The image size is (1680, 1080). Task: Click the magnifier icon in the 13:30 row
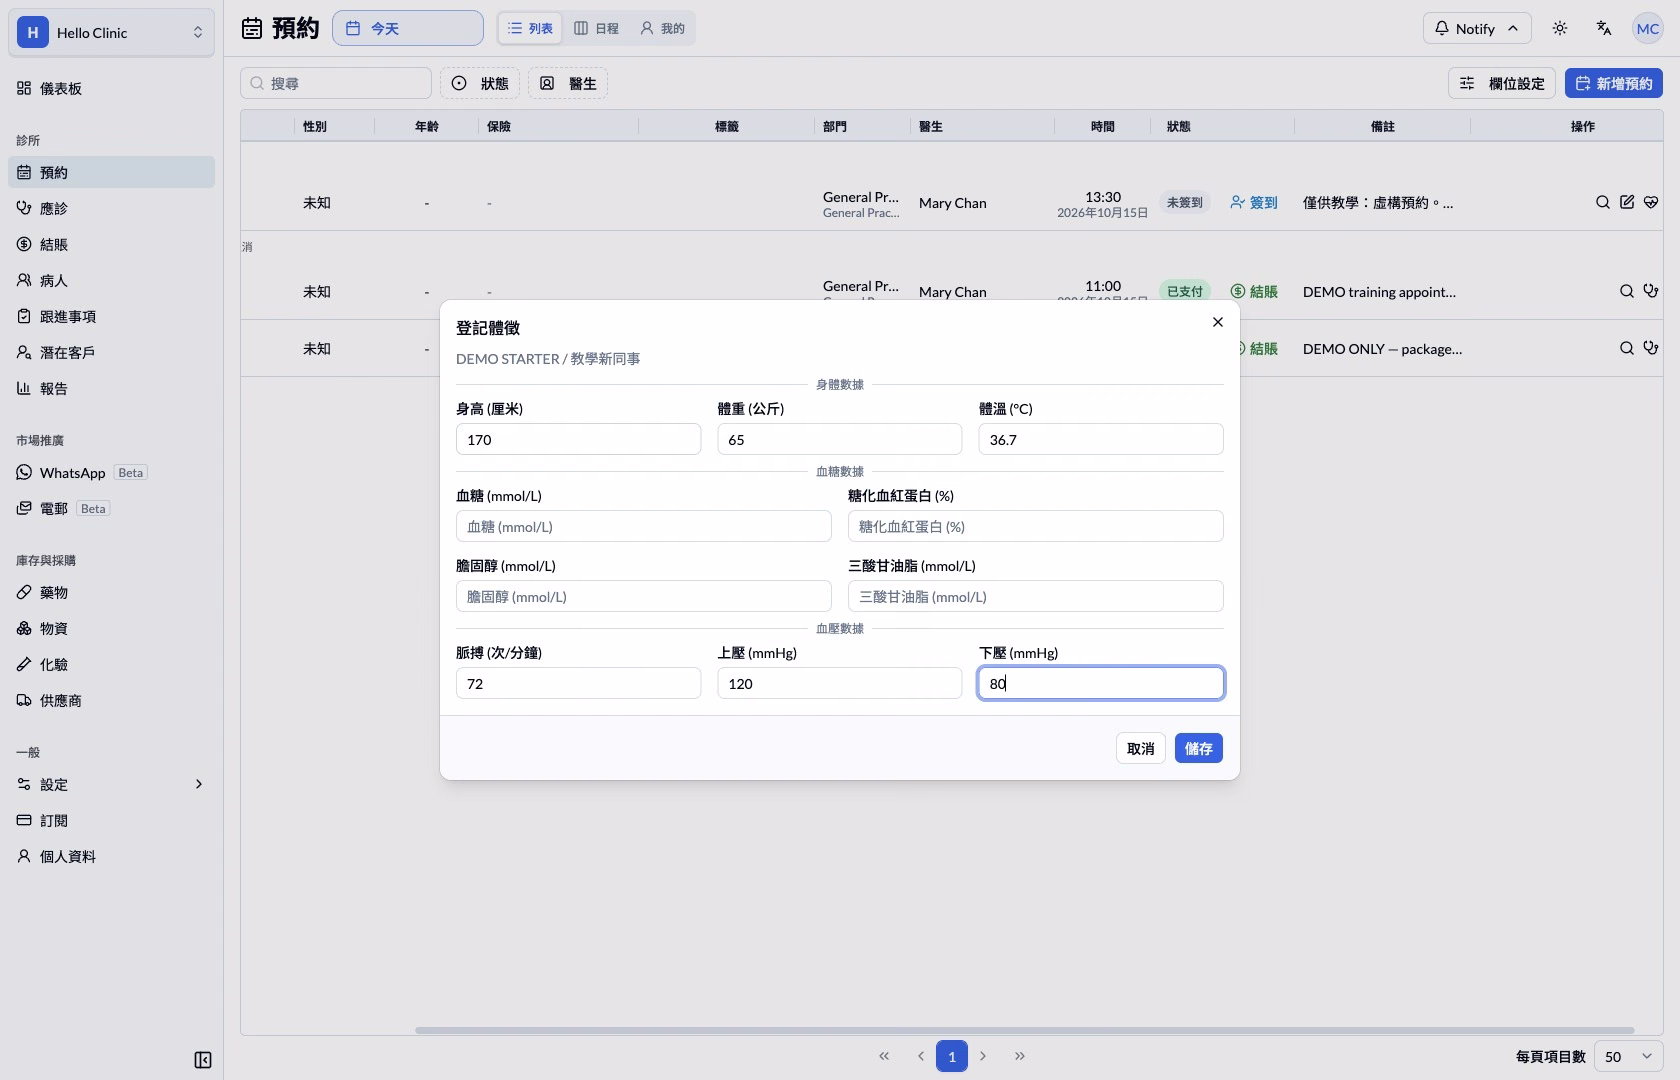pyautogui.click(x=1603, y=202)
